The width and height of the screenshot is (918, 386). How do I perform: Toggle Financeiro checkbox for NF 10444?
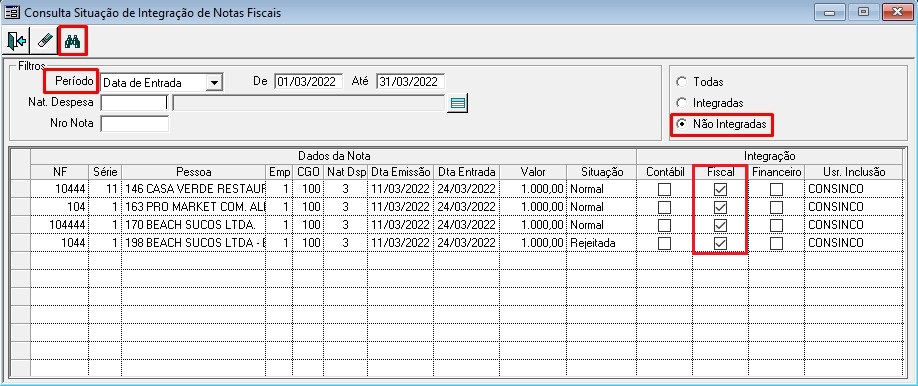click(x=776, y=189)
